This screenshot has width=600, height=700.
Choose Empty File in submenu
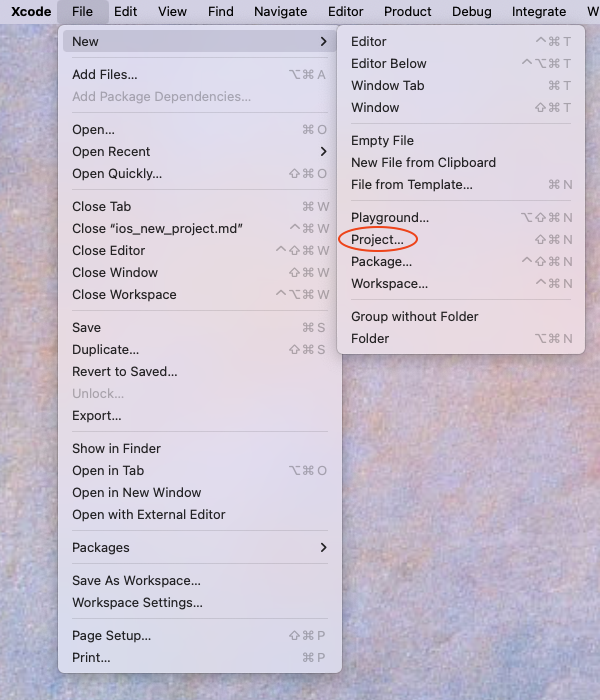(x=382, y=141)
